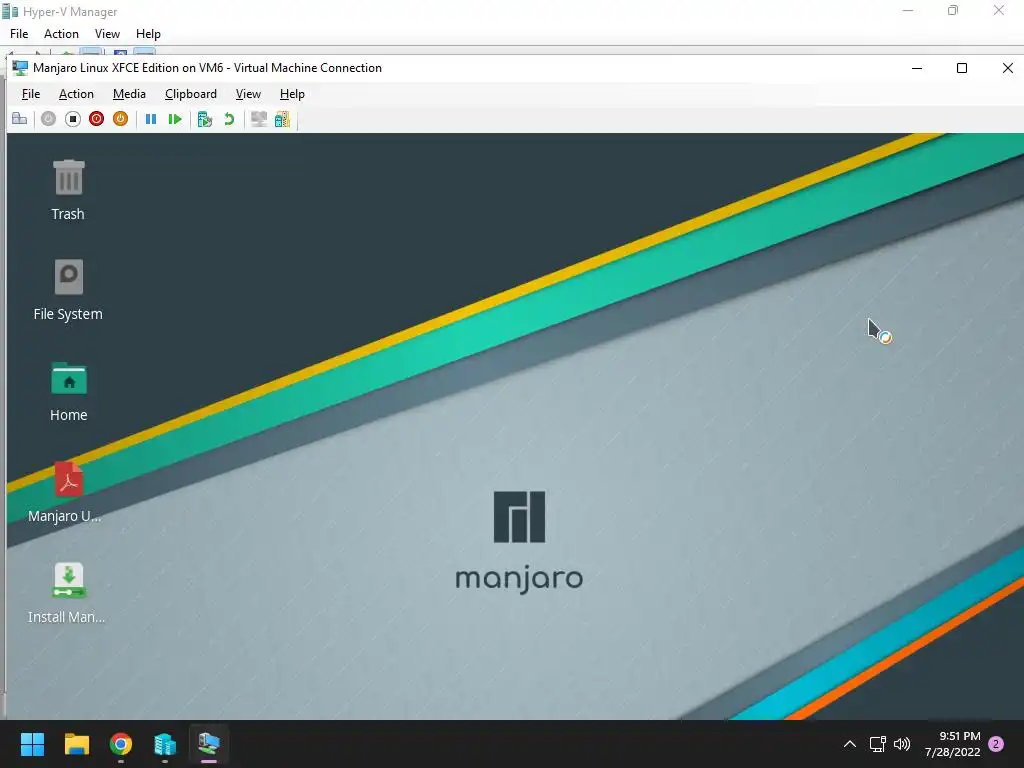Open the Hyper-V Manager Help menu
This screenshot has width=1024, height=768.
[x=148, y=34]
